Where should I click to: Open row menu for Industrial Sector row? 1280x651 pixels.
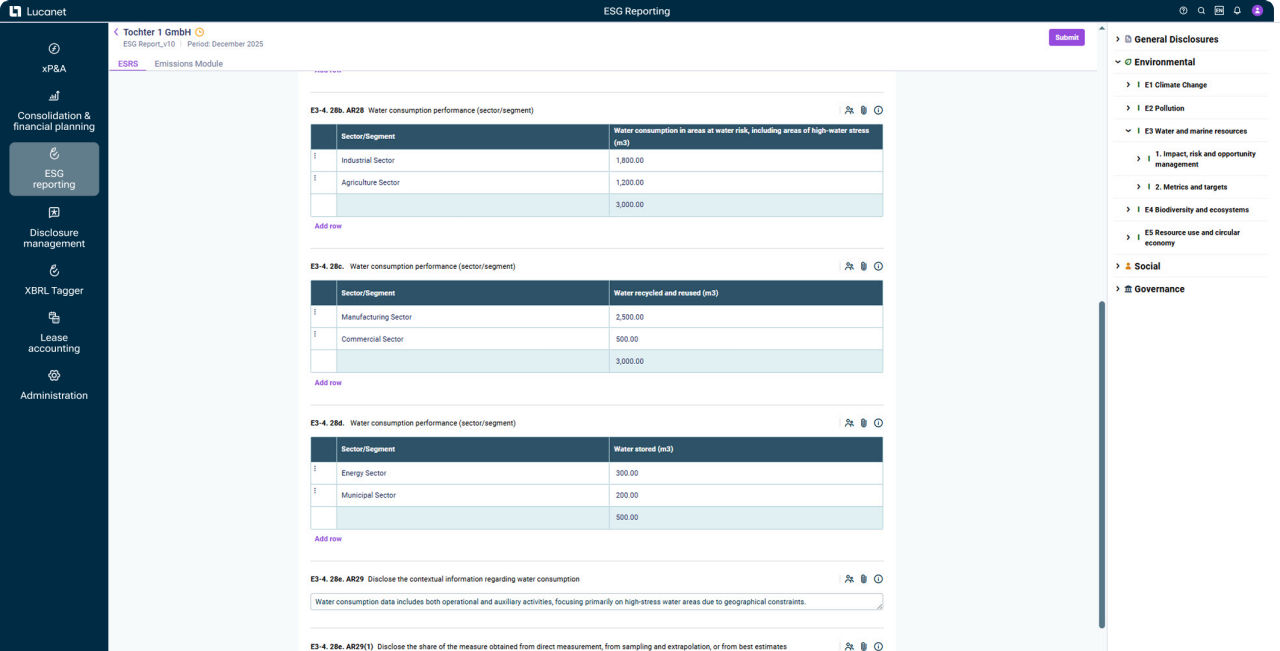pos(315,157)
